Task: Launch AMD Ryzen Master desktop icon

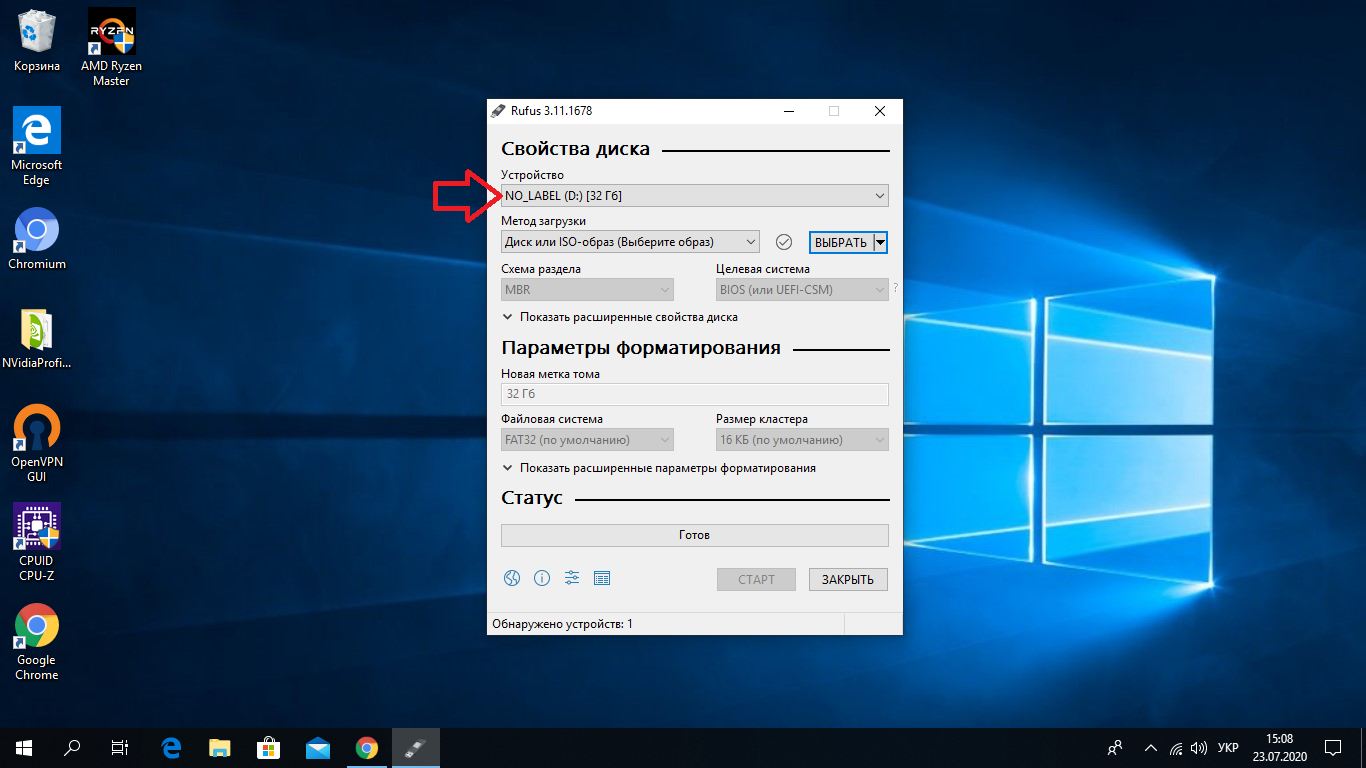Action: click(111, 48)
